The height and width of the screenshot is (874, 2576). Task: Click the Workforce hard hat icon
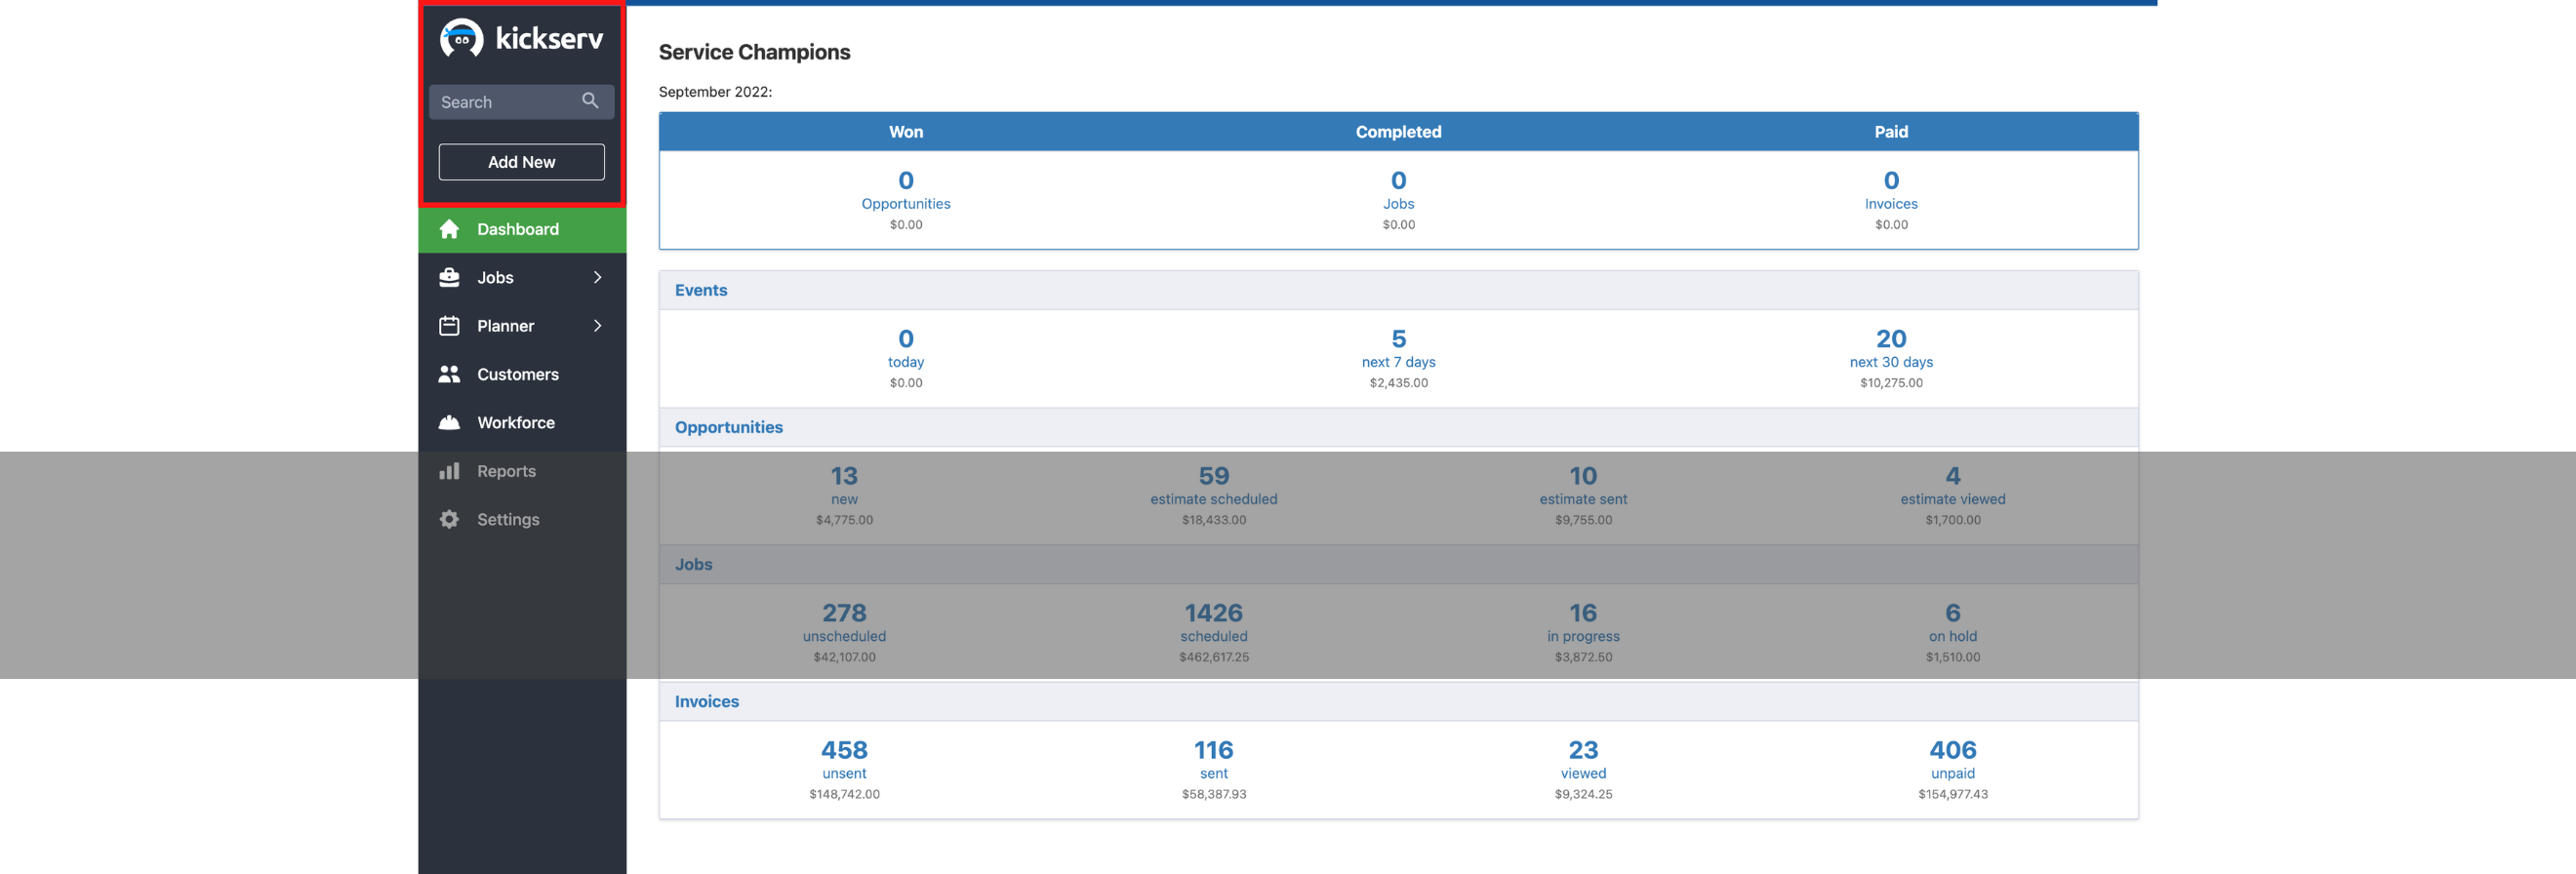[449, 422]
